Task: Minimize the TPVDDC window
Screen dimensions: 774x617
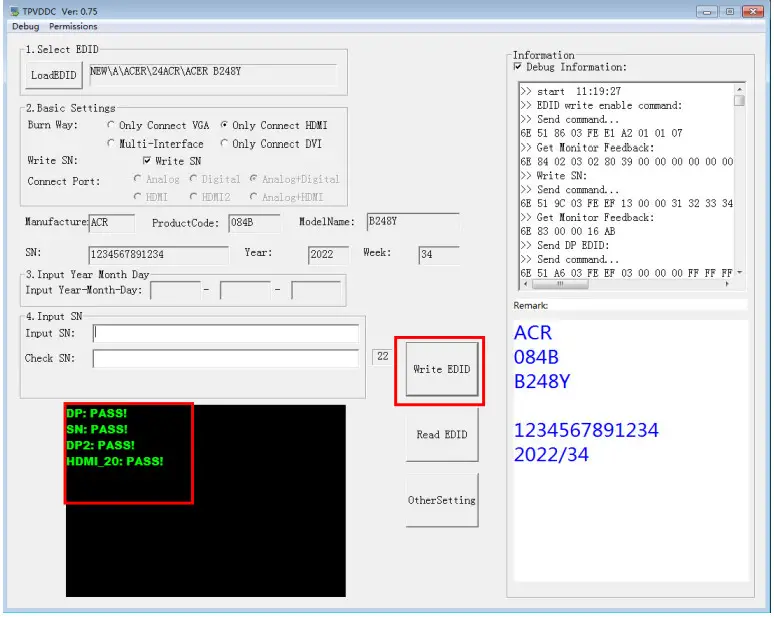Action: (707, 11)
